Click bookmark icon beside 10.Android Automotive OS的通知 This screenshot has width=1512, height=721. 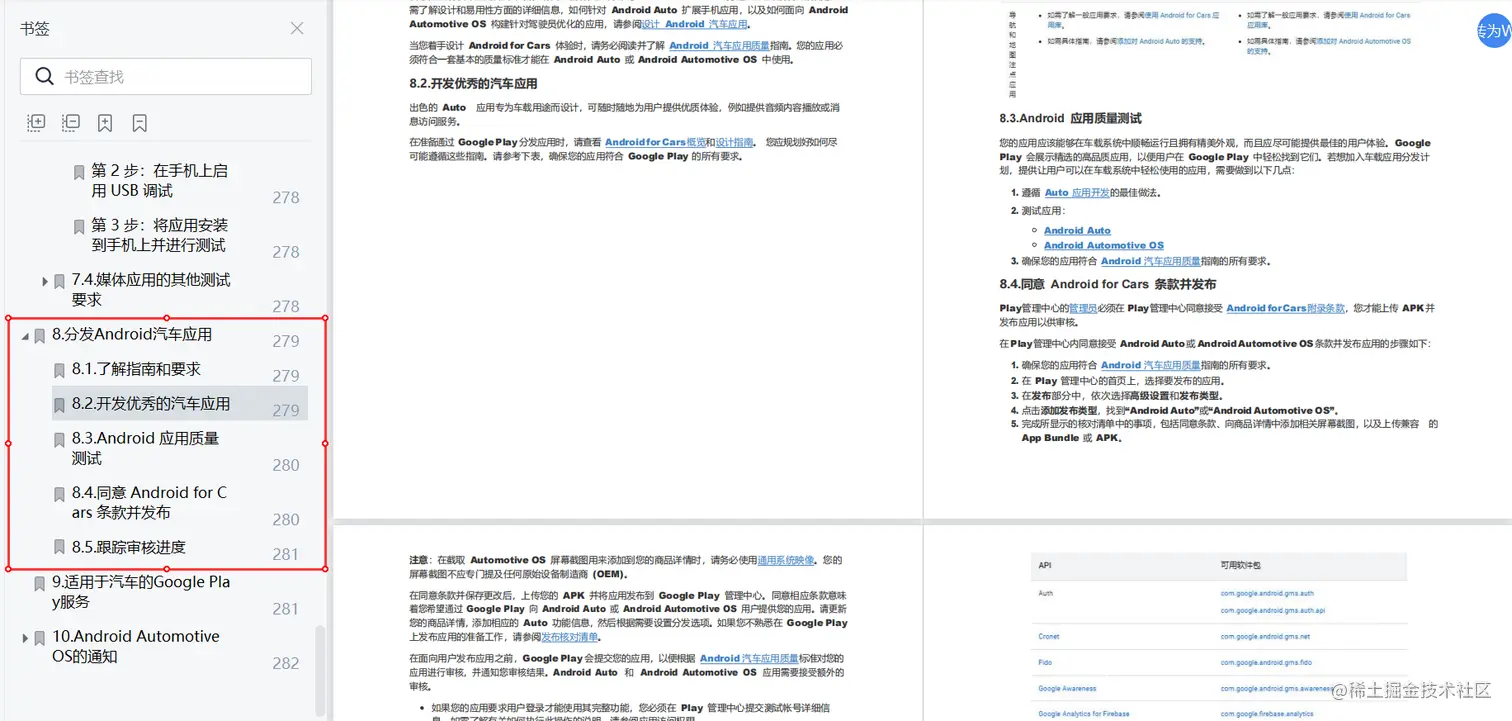[x=39, y=638]
